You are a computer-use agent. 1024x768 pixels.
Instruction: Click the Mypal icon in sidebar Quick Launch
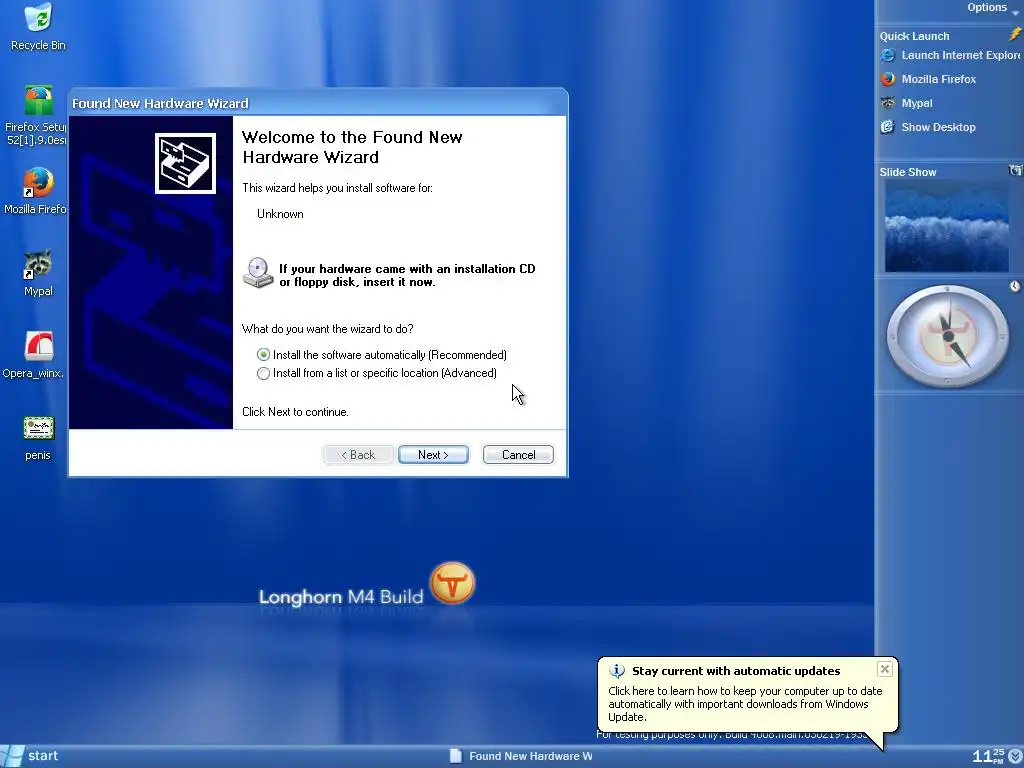tap(888, 103)
